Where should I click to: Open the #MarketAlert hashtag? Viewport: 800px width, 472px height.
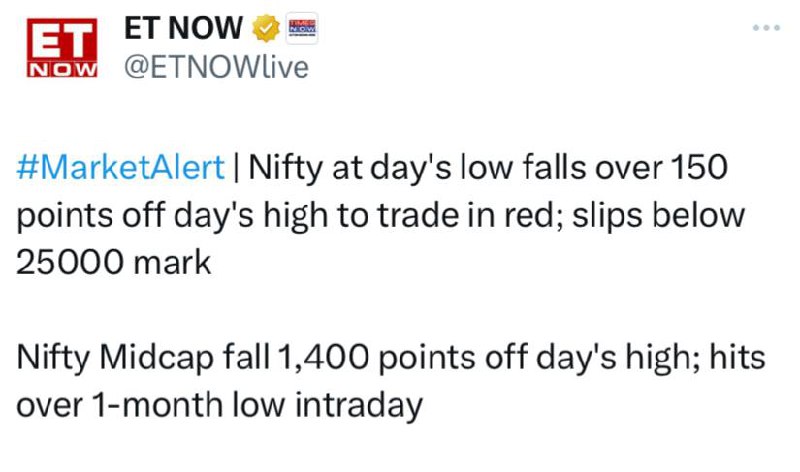pyautogui.click(x=120, y=167)
